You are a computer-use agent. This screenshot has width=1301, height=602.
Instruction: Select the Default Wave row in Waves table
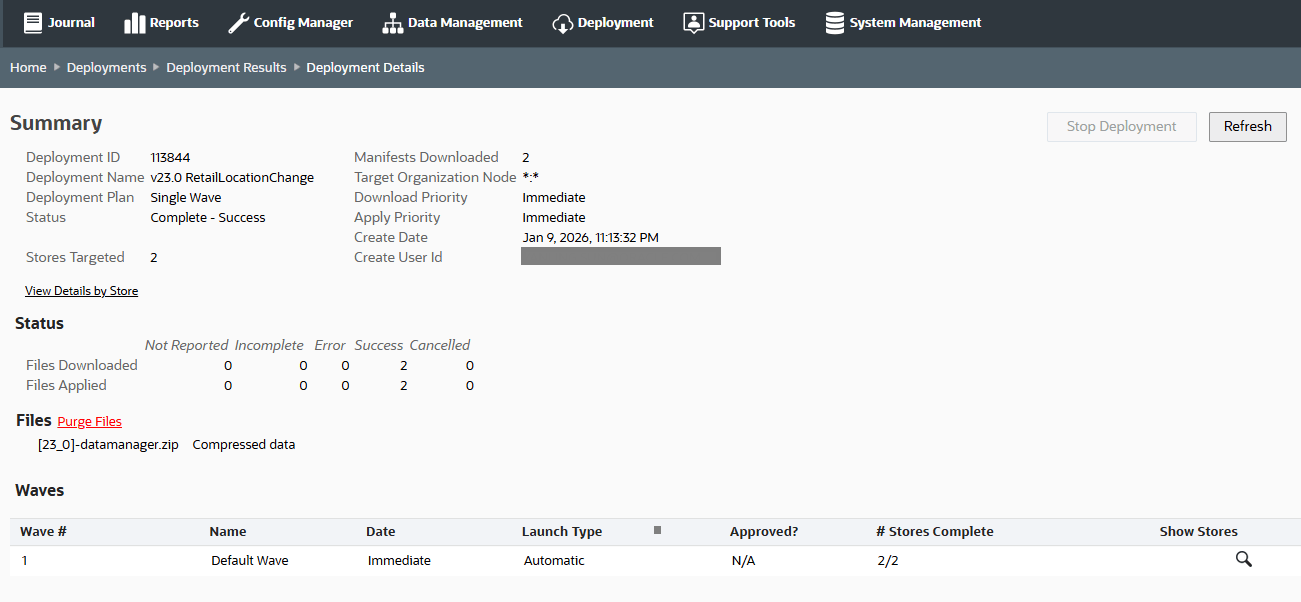pos(249,560)
